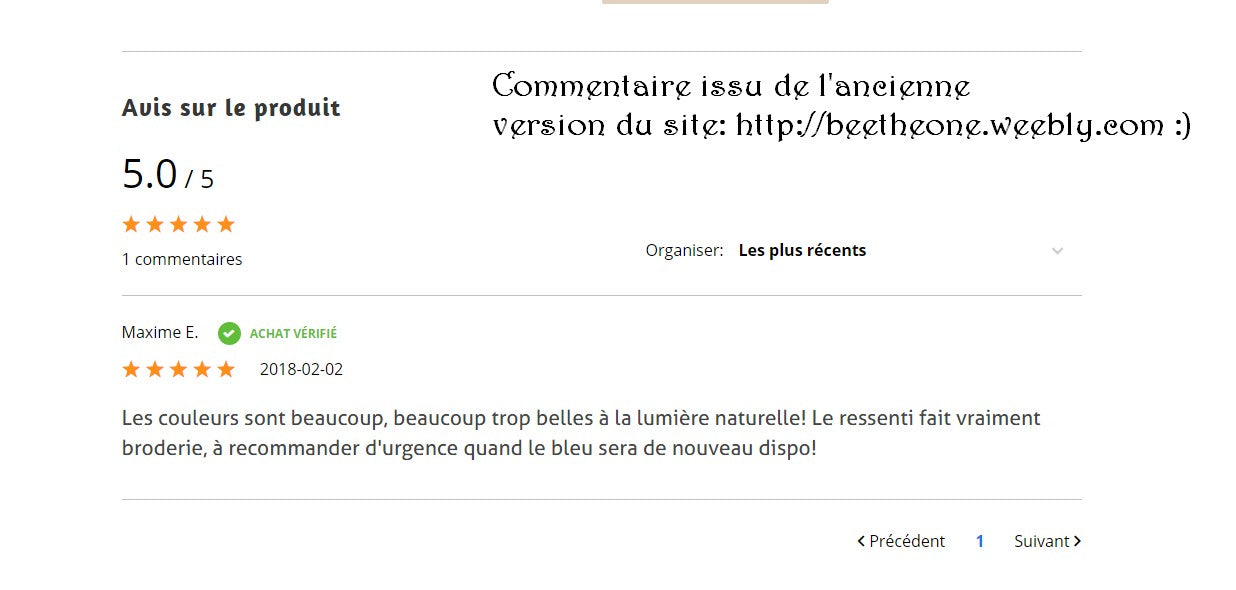Click the "Organiser:" sort label
The width and height of the screenshot is (1236, 590).
(x=684, y=251)
